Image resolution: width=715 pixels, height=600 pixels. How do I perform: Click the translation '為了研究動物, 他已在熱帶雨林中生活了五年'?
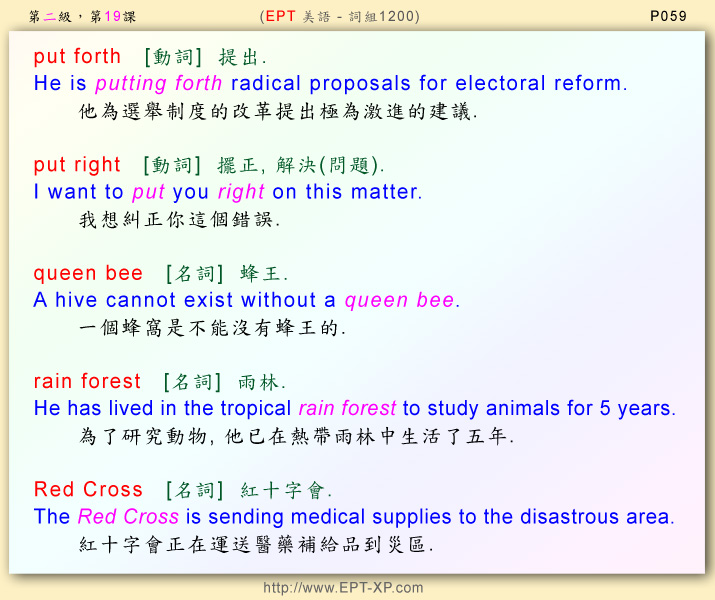click(297, 436)
